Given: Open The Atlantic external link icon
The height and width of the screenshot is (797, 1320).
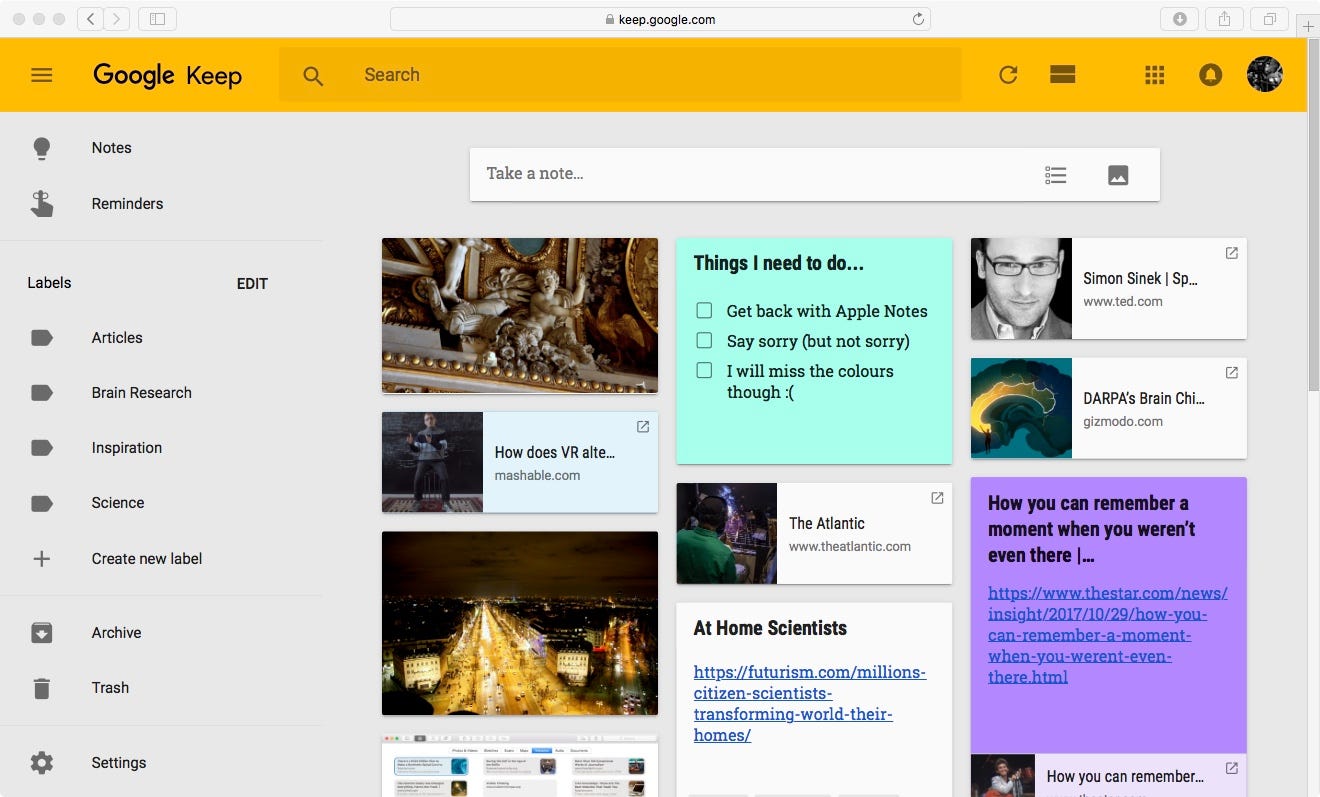Looking at the screenshot, I should pos(937,498).
